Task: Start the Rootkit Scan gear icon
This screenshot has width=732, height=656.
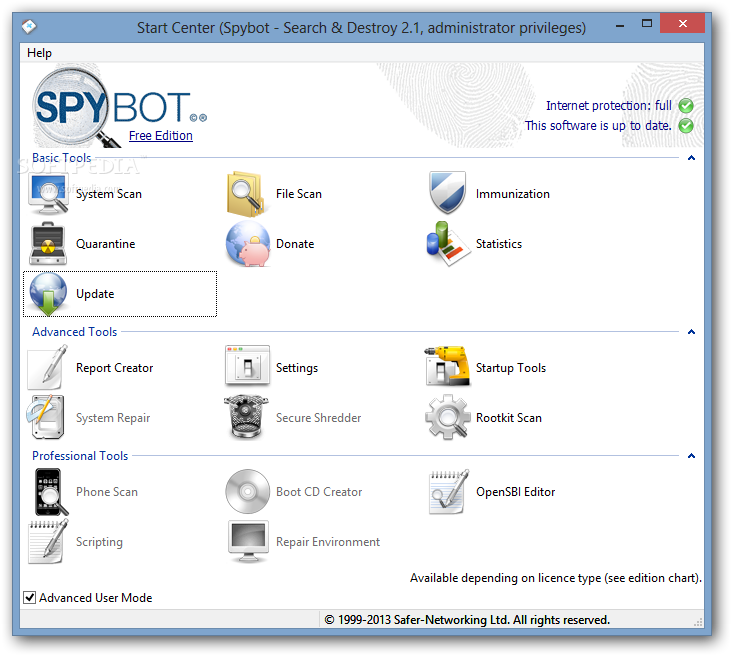Action: tap(447, 417)
